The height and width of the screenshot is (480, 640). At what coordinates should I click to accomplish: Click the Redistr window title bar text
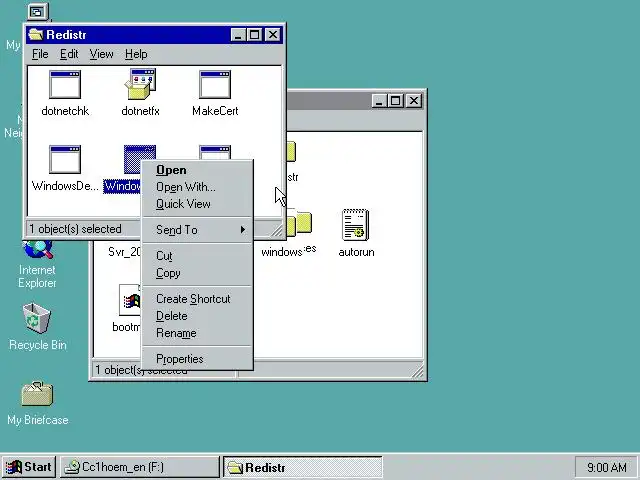click(66, 35)
